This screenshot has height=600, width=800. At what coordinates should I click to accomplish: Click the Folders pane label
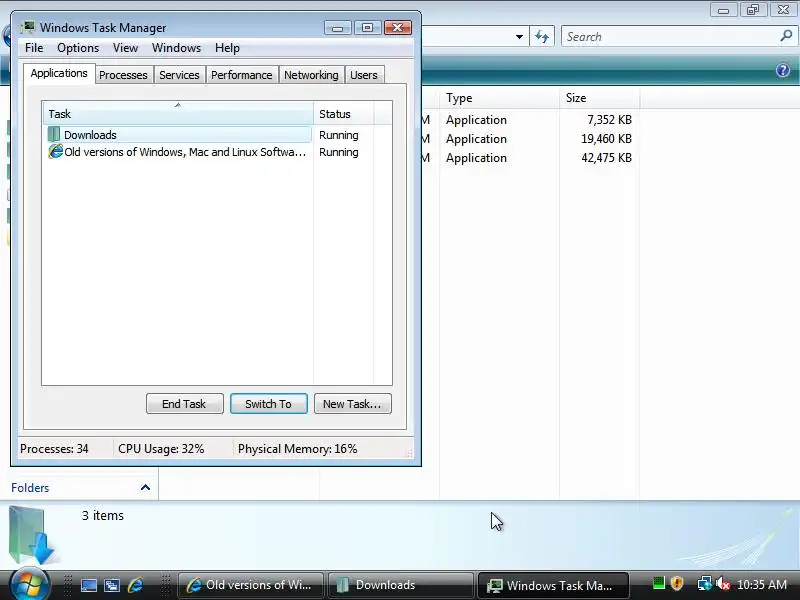click(30, 488)
